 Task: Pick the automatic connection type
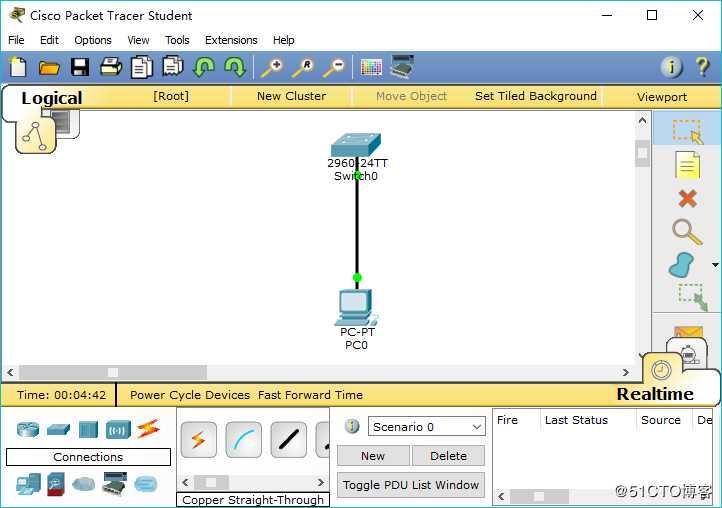point(198,440)
